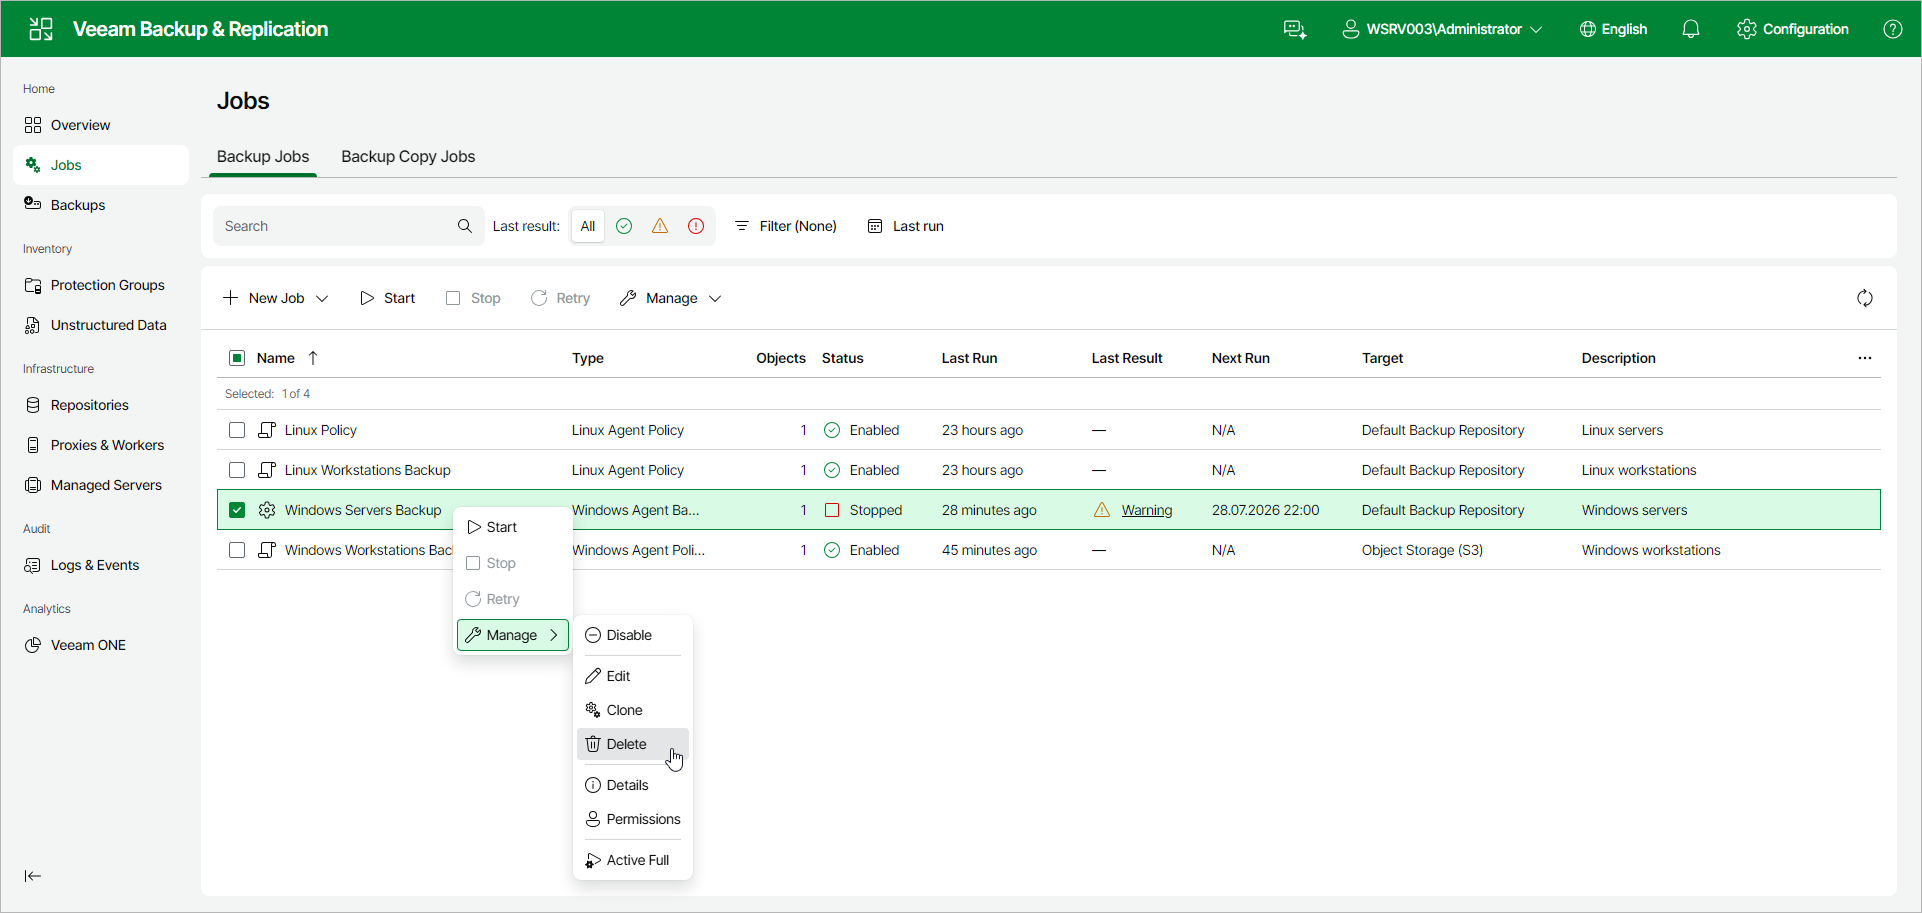The image size is (1922, 913).
Task: Choose Start in context menu
Action: [513, 527]
